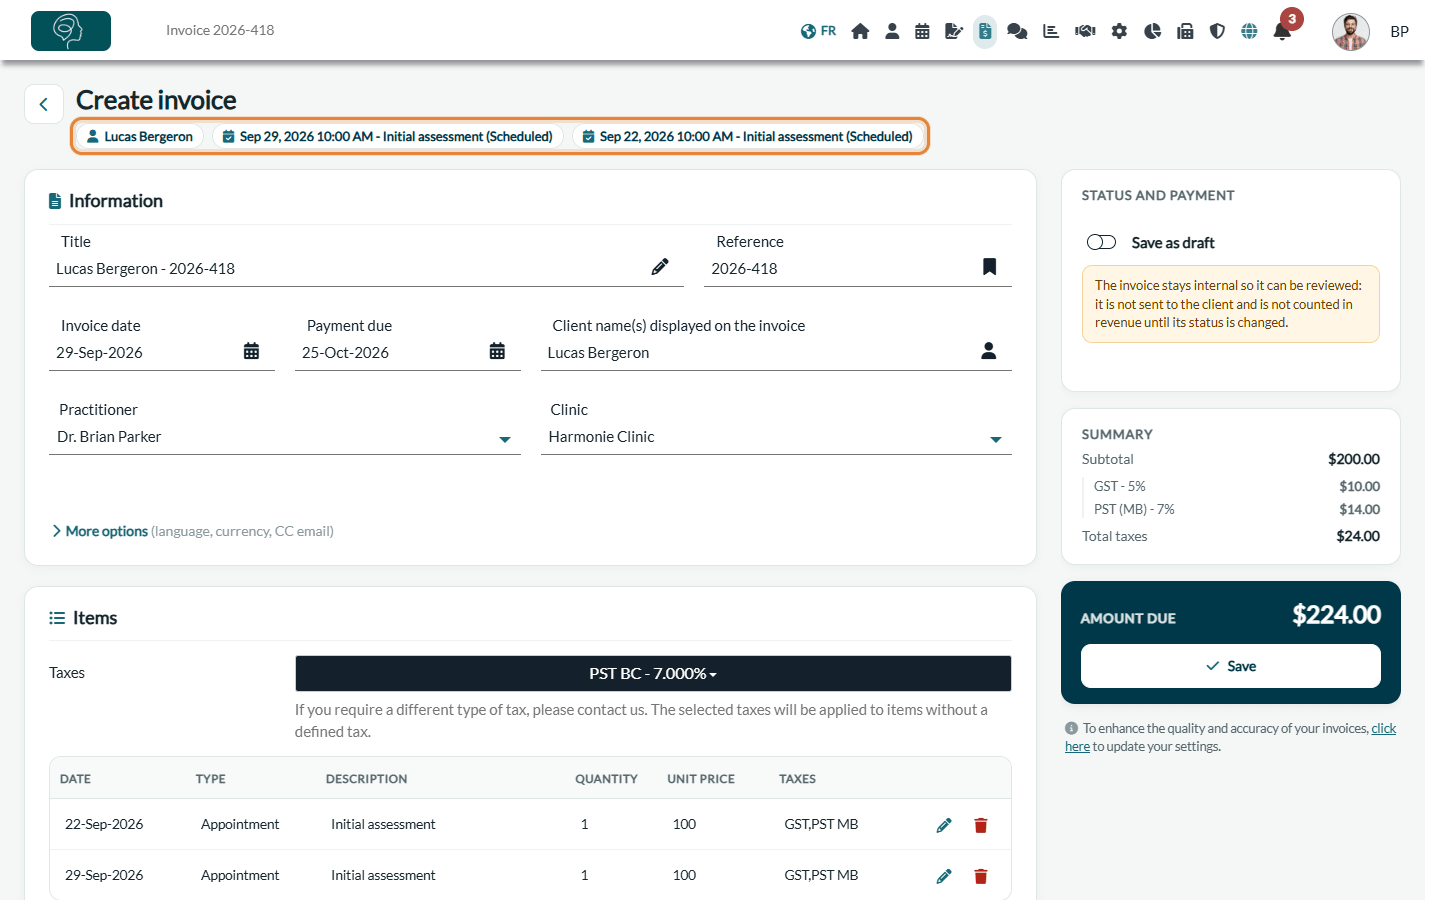The width and height of the screenshot is (1440, 900).
Task: Click the client name person icon
Action: [988, 351]
